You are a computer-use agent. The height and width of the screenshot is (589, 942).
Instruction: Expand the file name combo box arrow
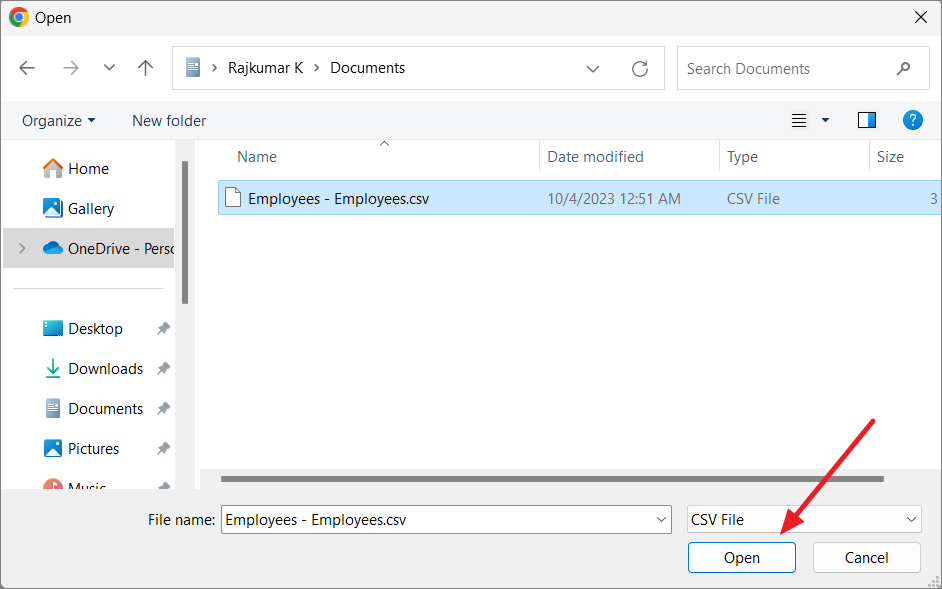pos(660,519)
